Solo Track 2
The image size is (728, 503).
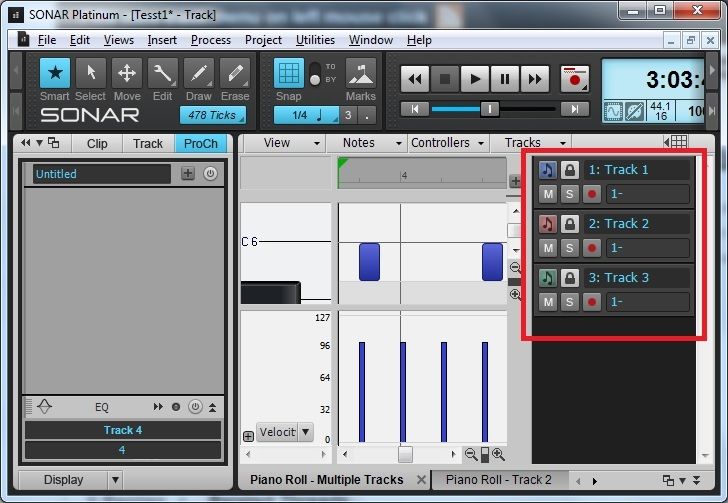tap(569, 248)
